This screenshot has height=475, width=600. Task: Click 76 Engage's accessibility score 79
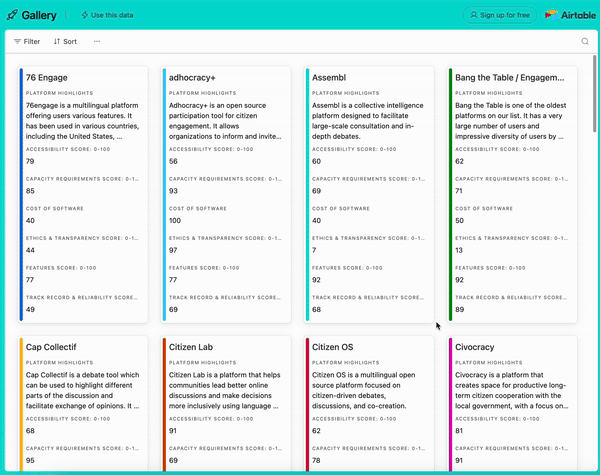(30, 161)
